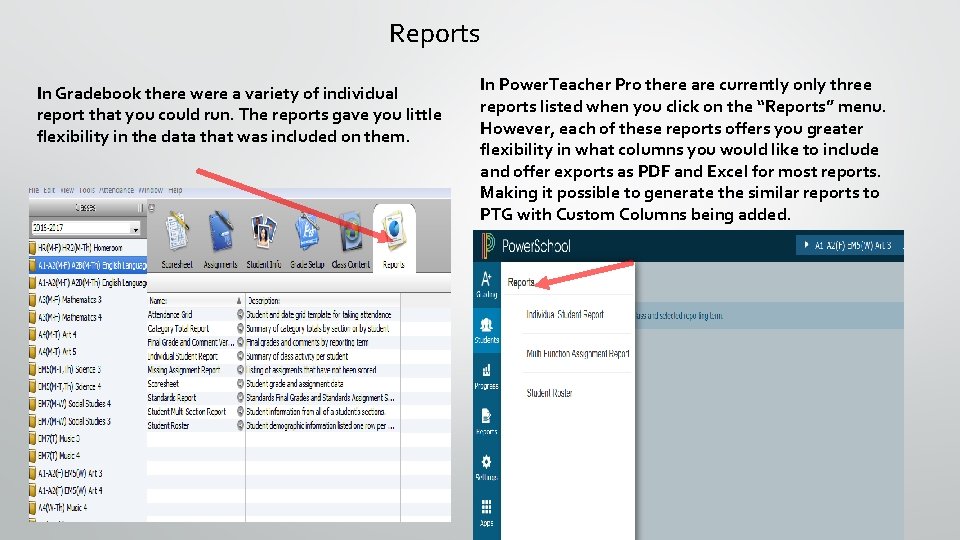Open the Apps grid in PowerSchool sidebar
This screenshot has height=540, width=960.
click(x=487, y=512)
